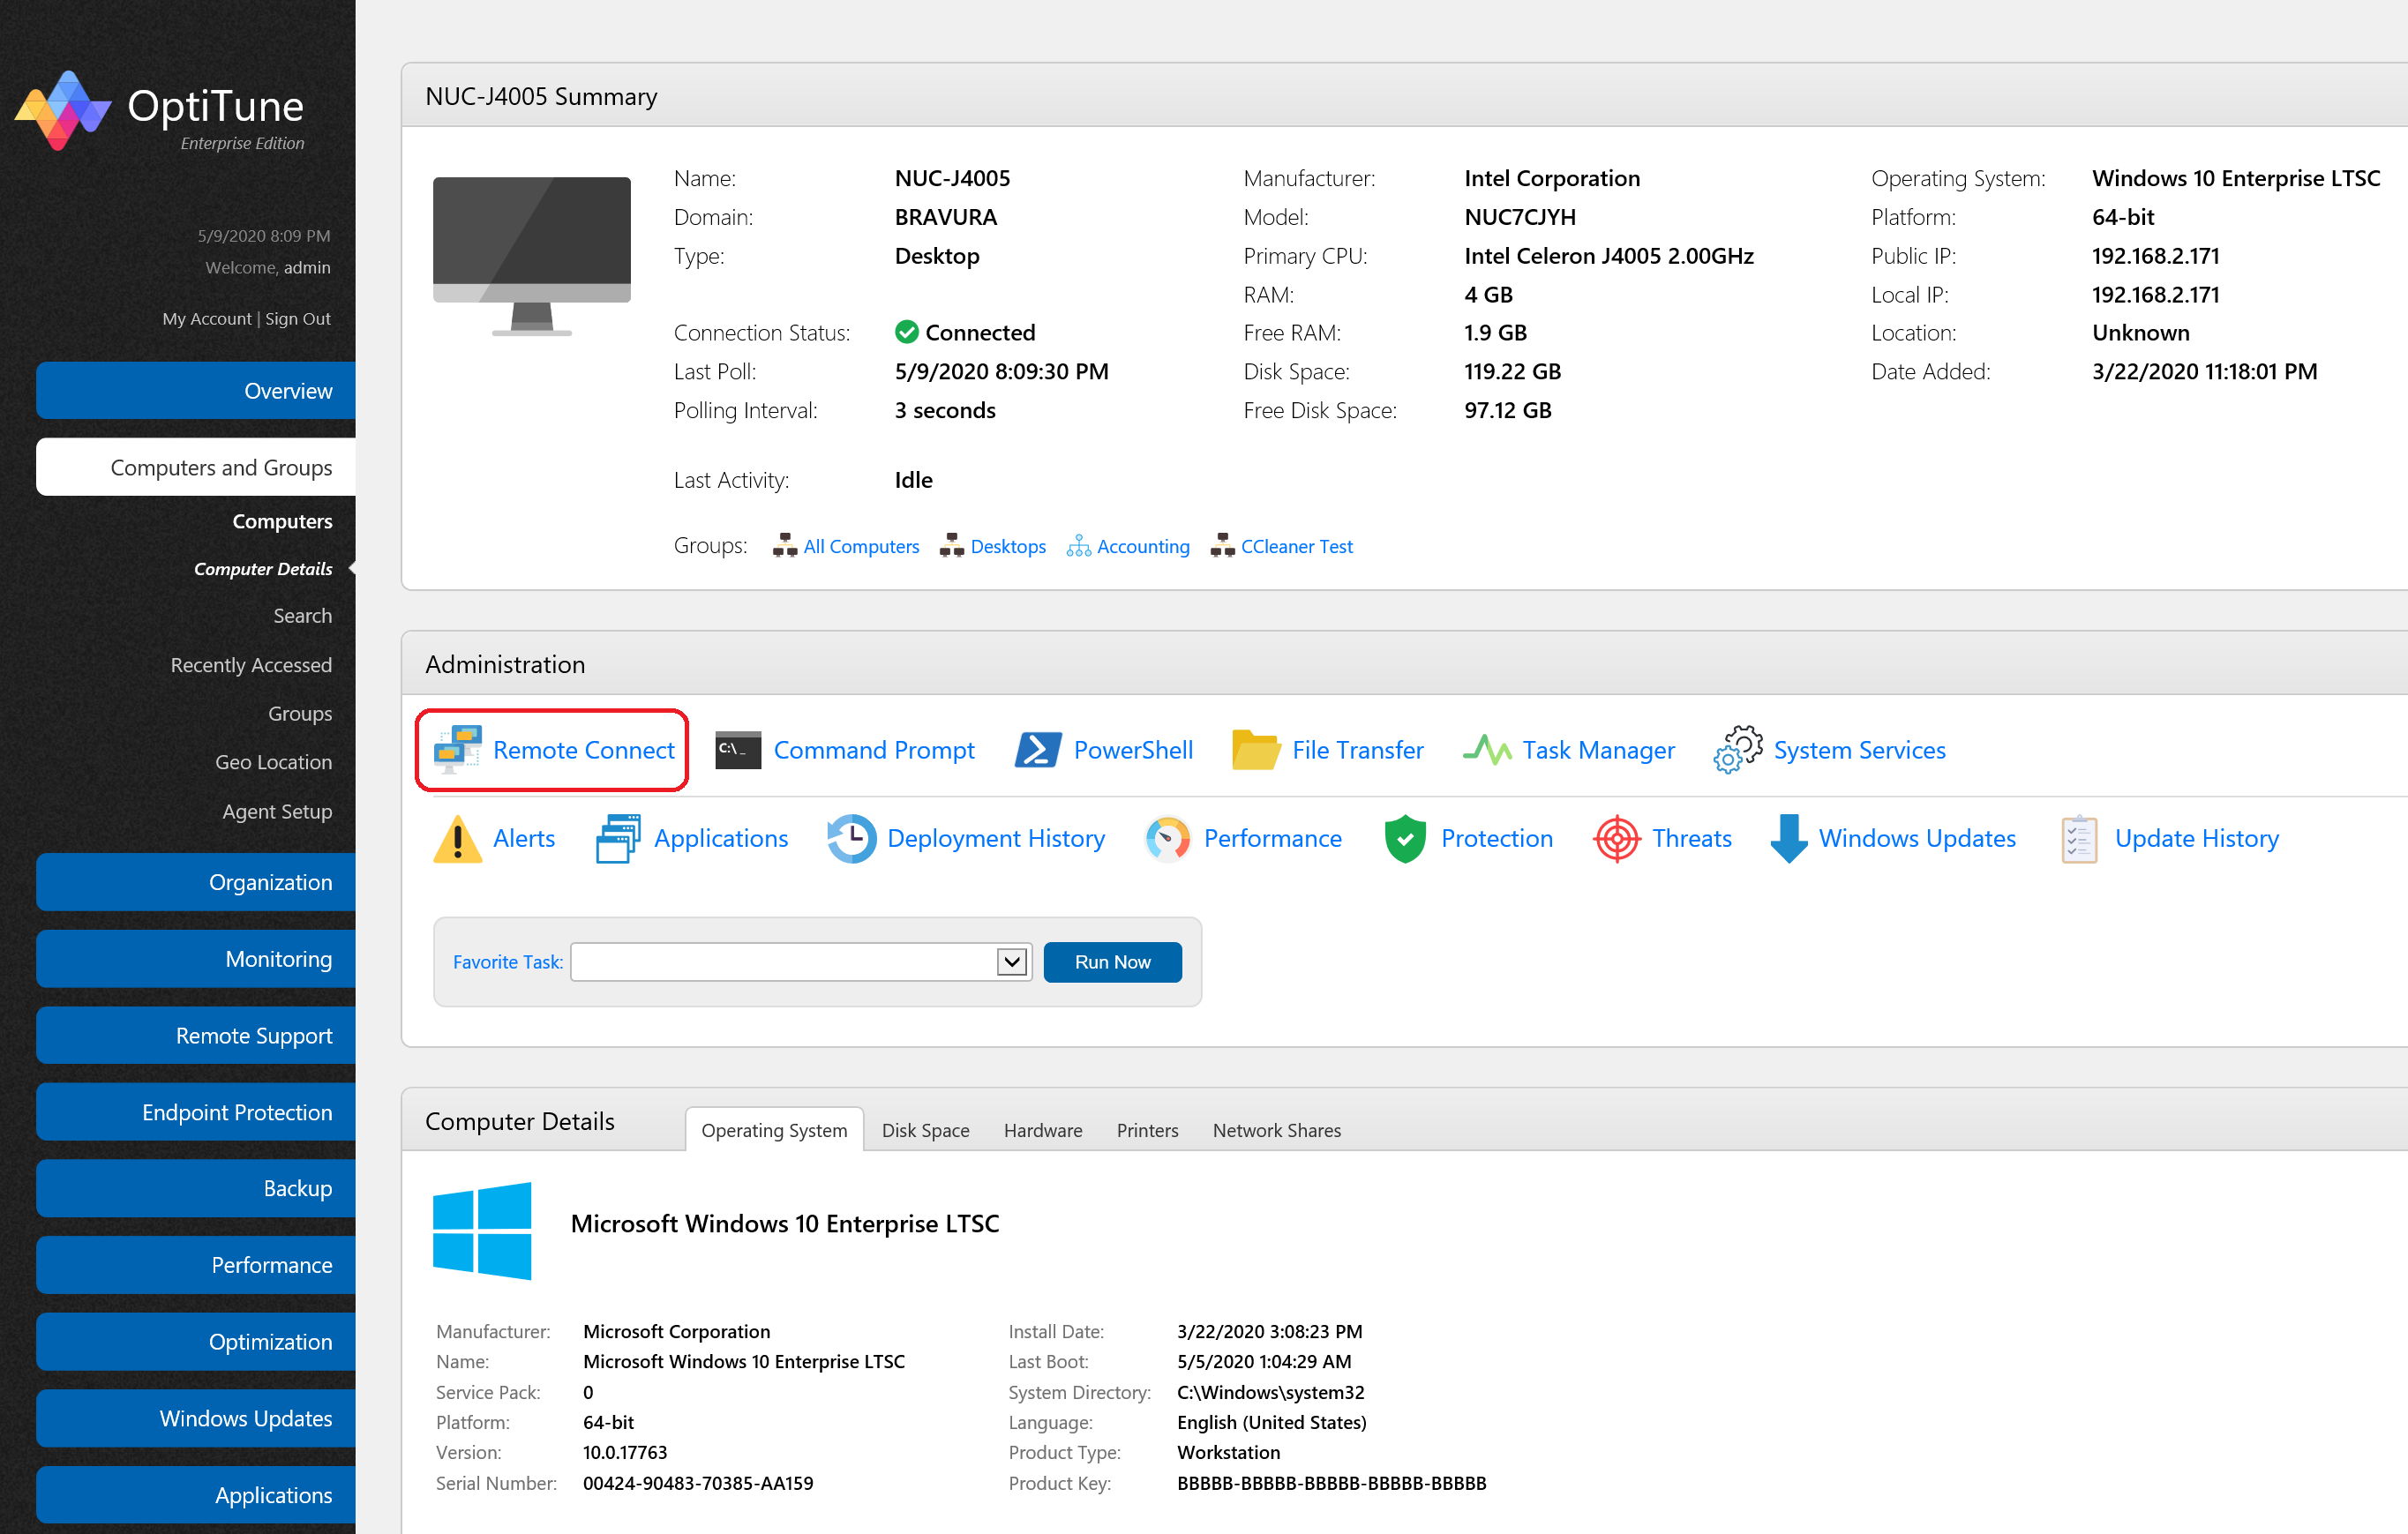This screenshot has height=1534, width=2408.
Task: Click the Favorite Task combo box field
Action: [x=801, y=962]
